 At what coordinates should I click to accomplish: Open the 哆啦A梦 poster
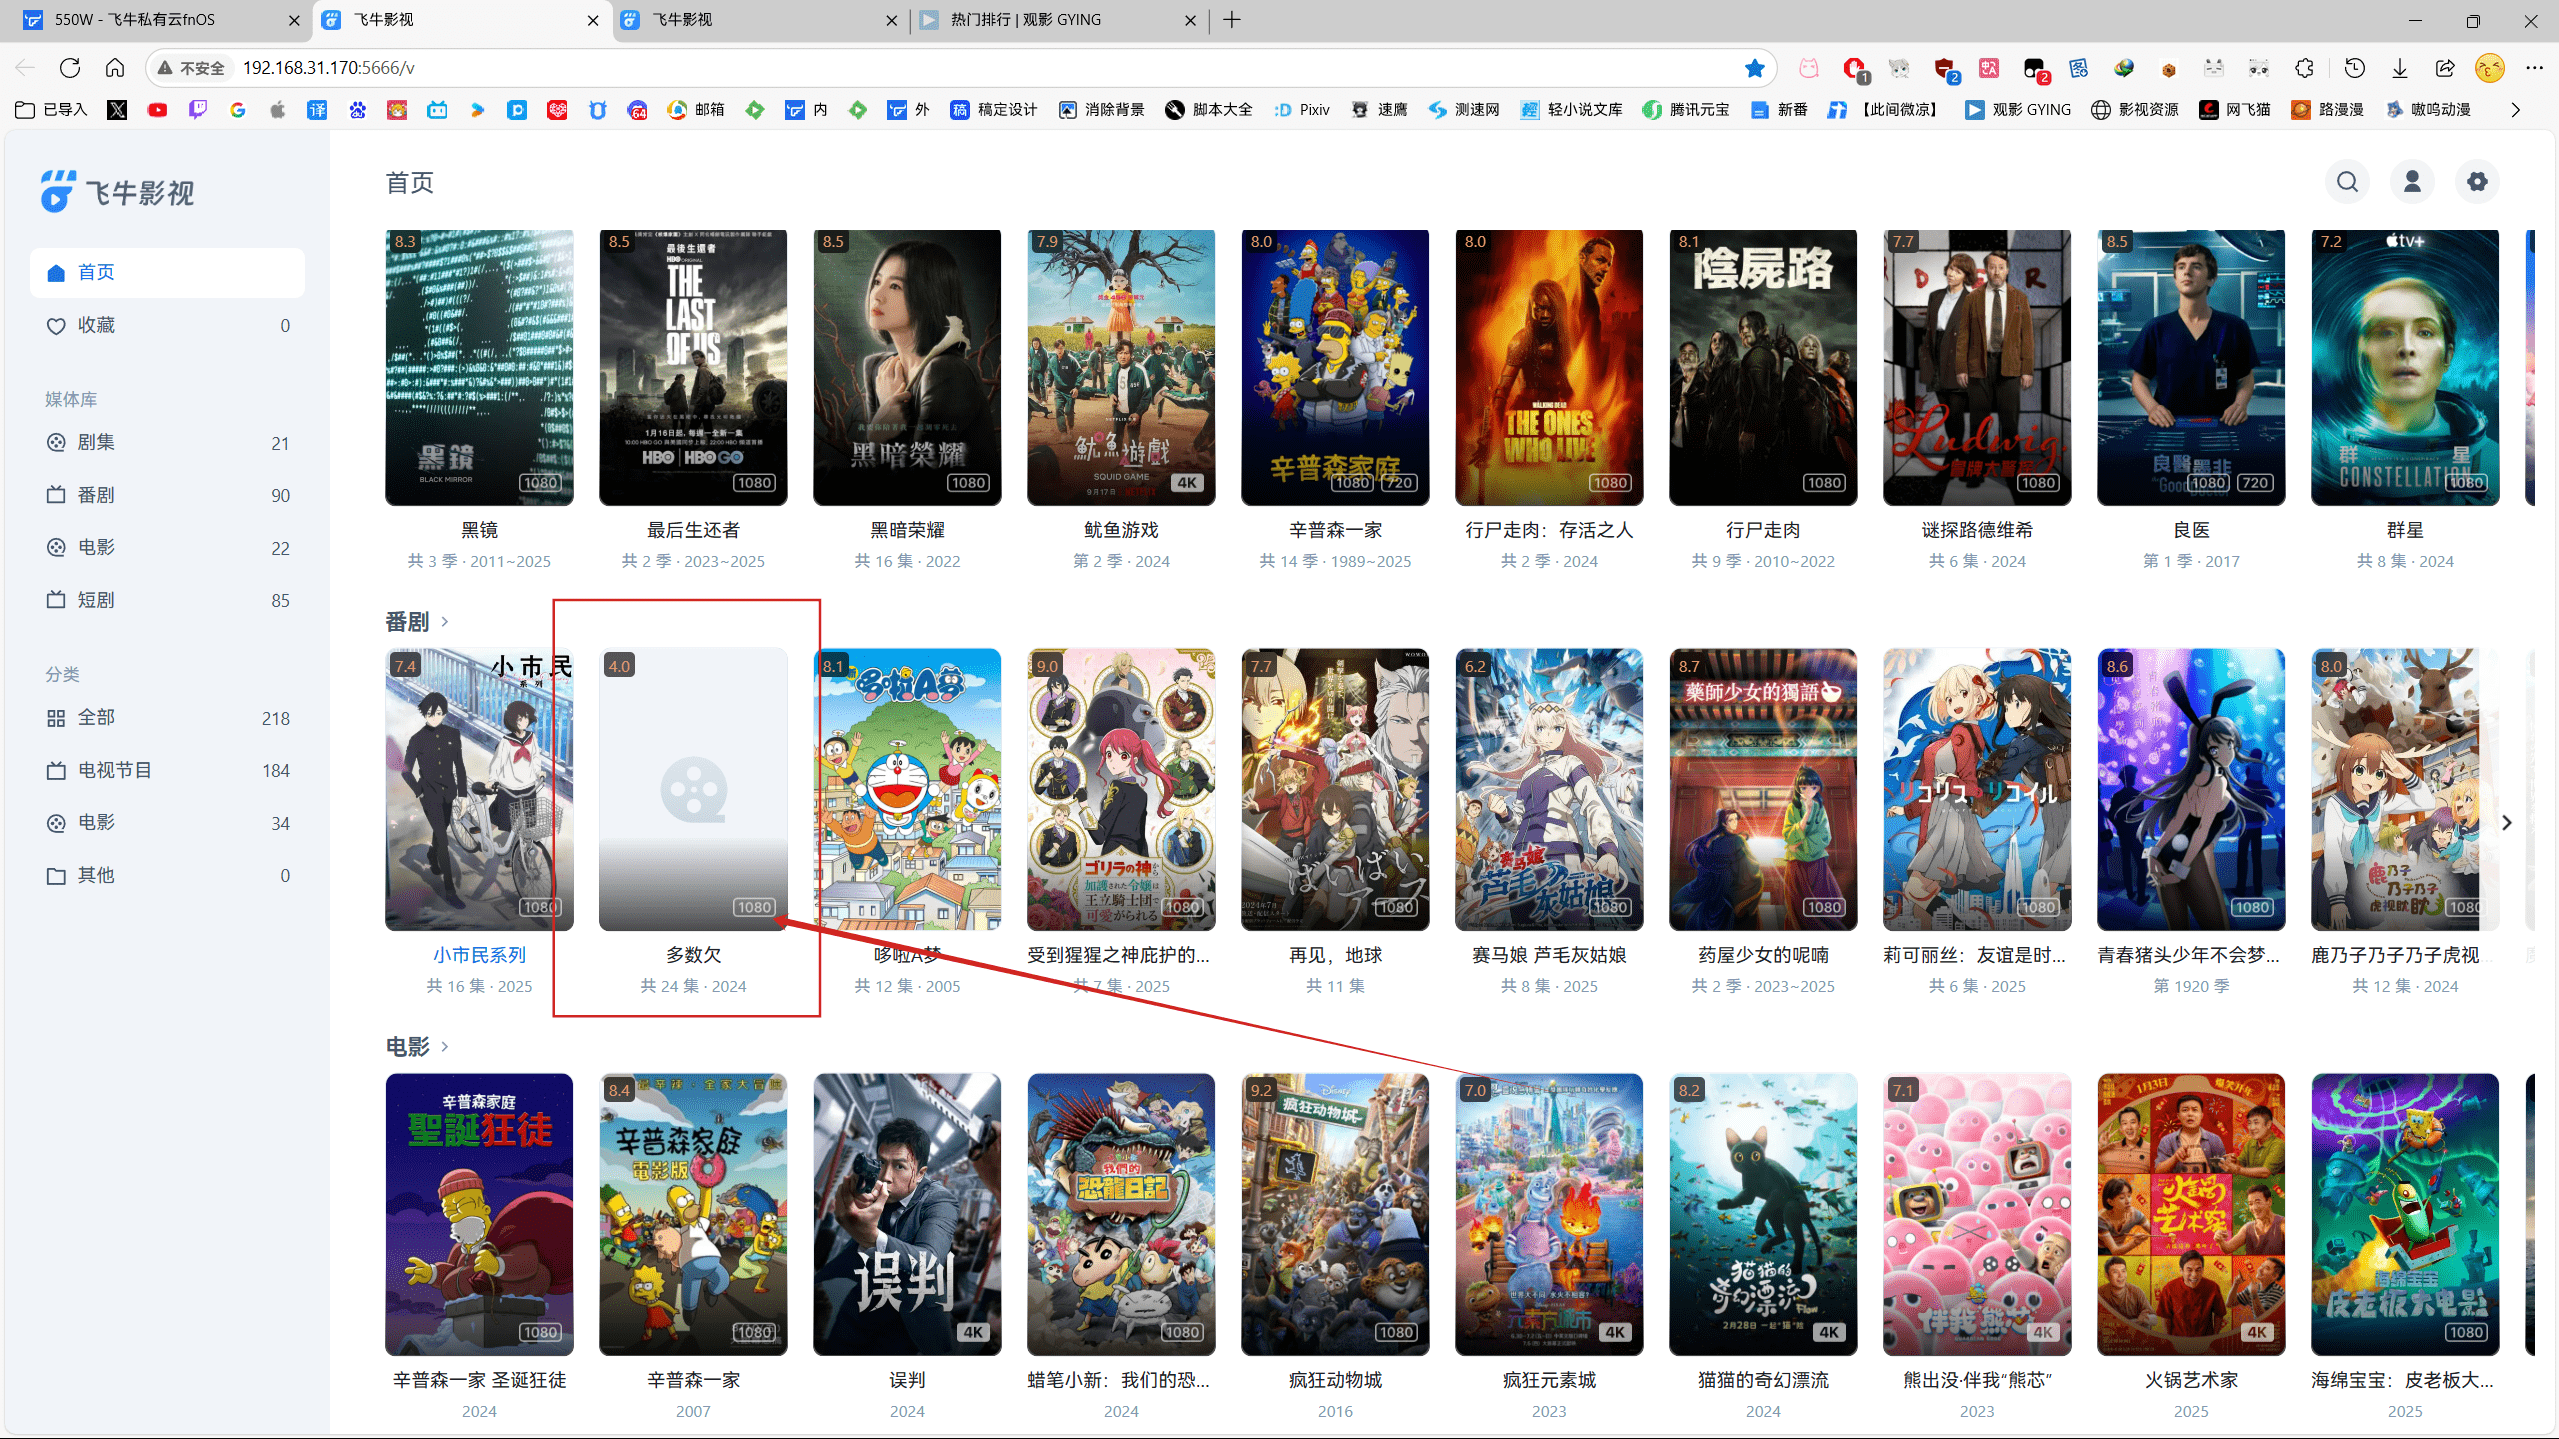tap(907, 790)
